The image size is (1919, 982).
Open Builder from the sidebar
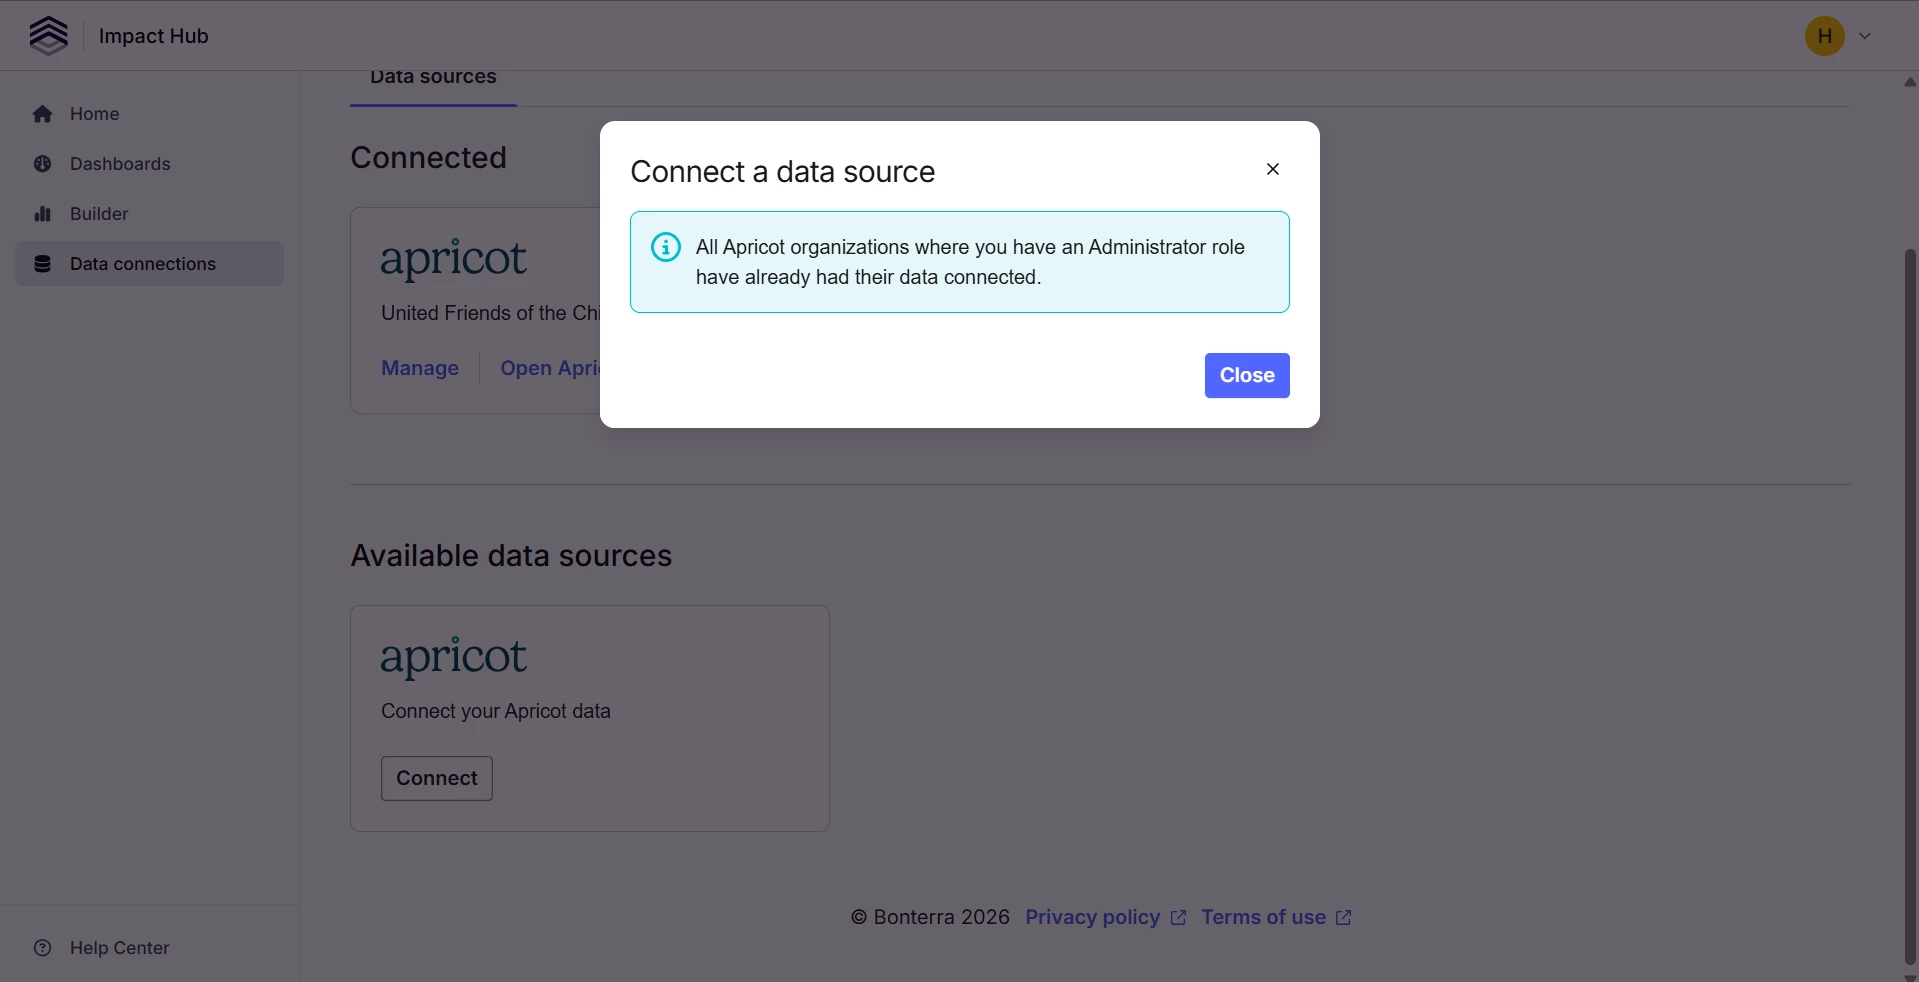pyautogui.click(x=149, y=214)
